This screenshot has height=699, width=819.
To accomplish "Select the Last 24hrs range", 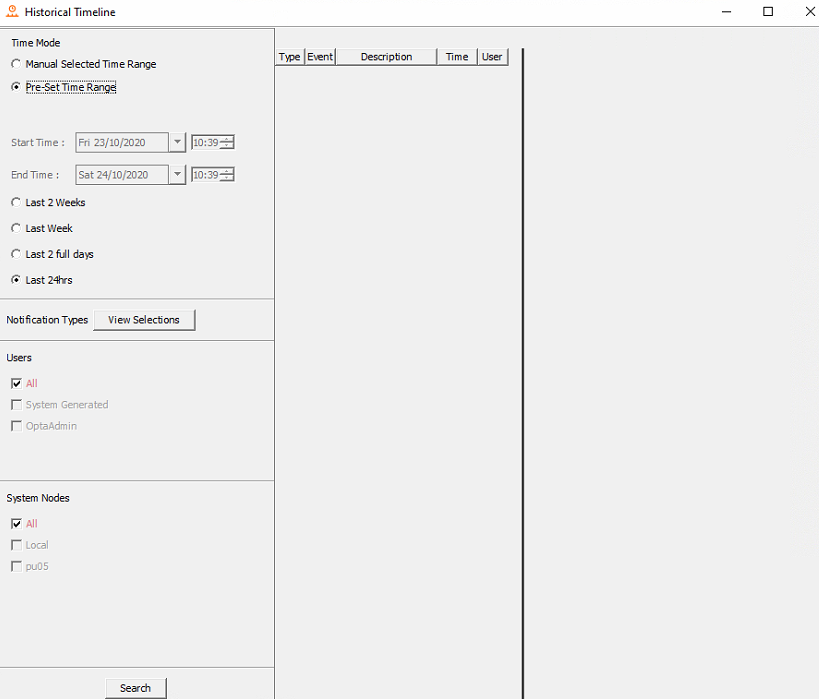I will point(16,280).
